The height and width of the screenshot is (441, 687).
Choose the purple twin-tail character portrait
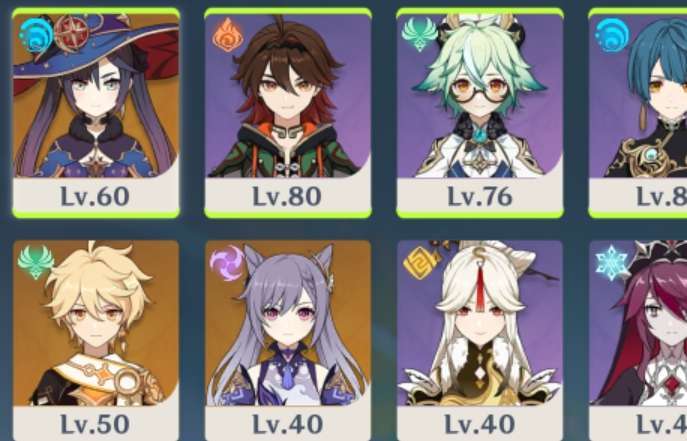pyautogui.click(x=288, y=323)
